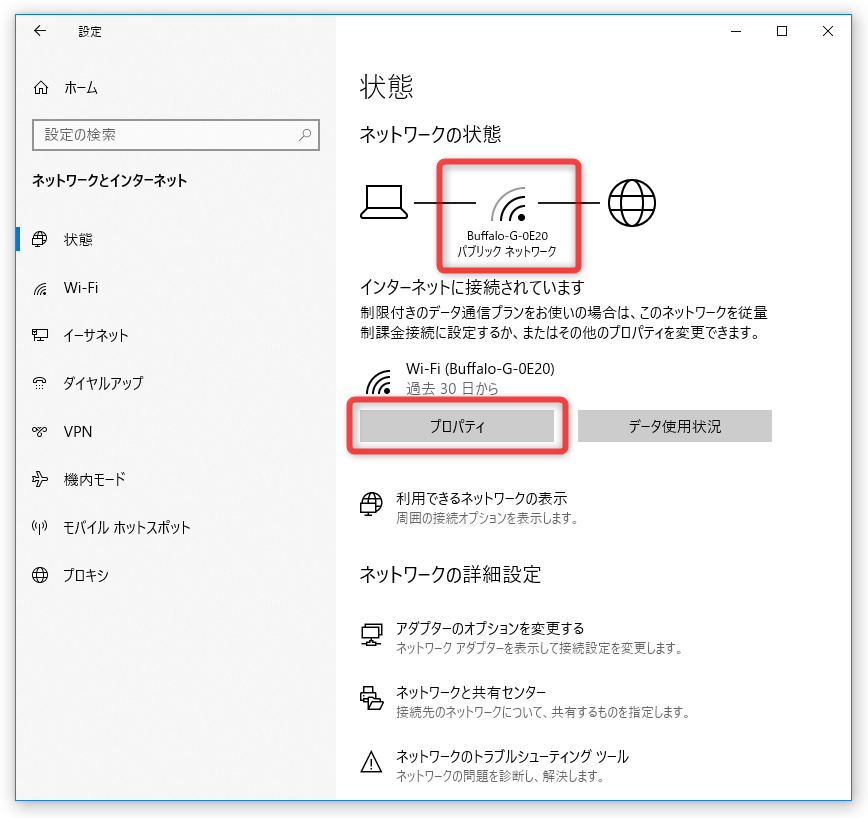
Task: Click the Wi-Fi signal icon in network diagram
Action: click(509, 204)
